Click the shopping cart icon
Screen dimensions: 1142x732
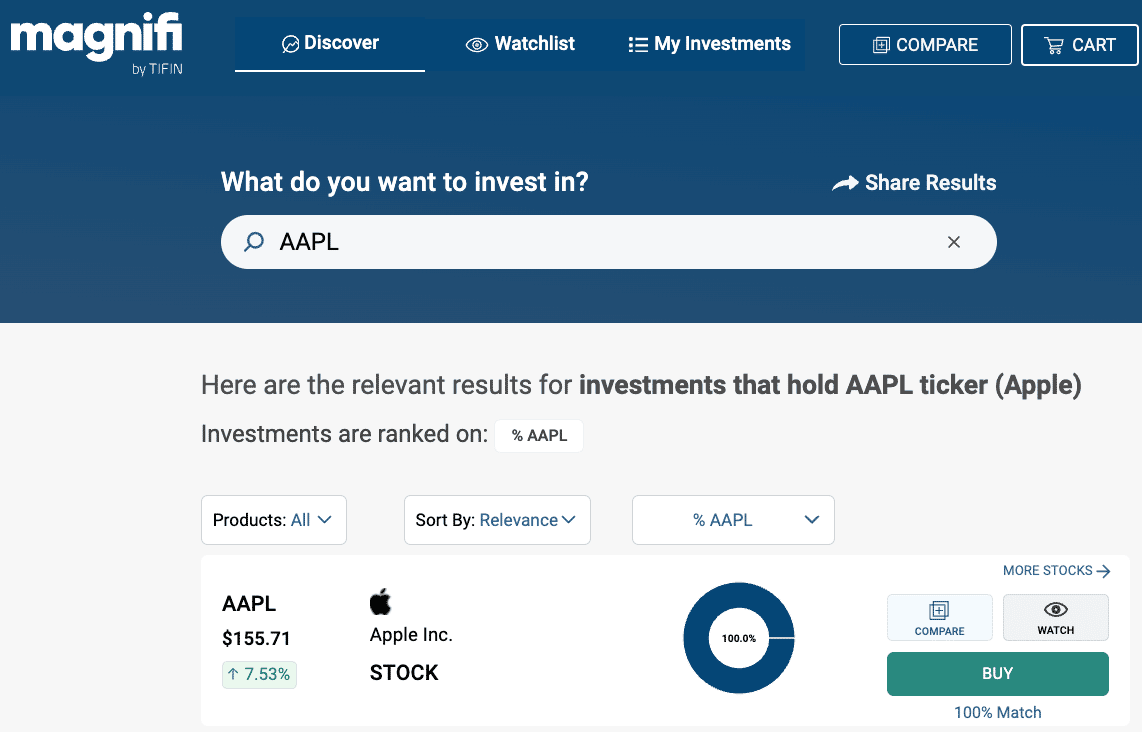coord(1053,45)
